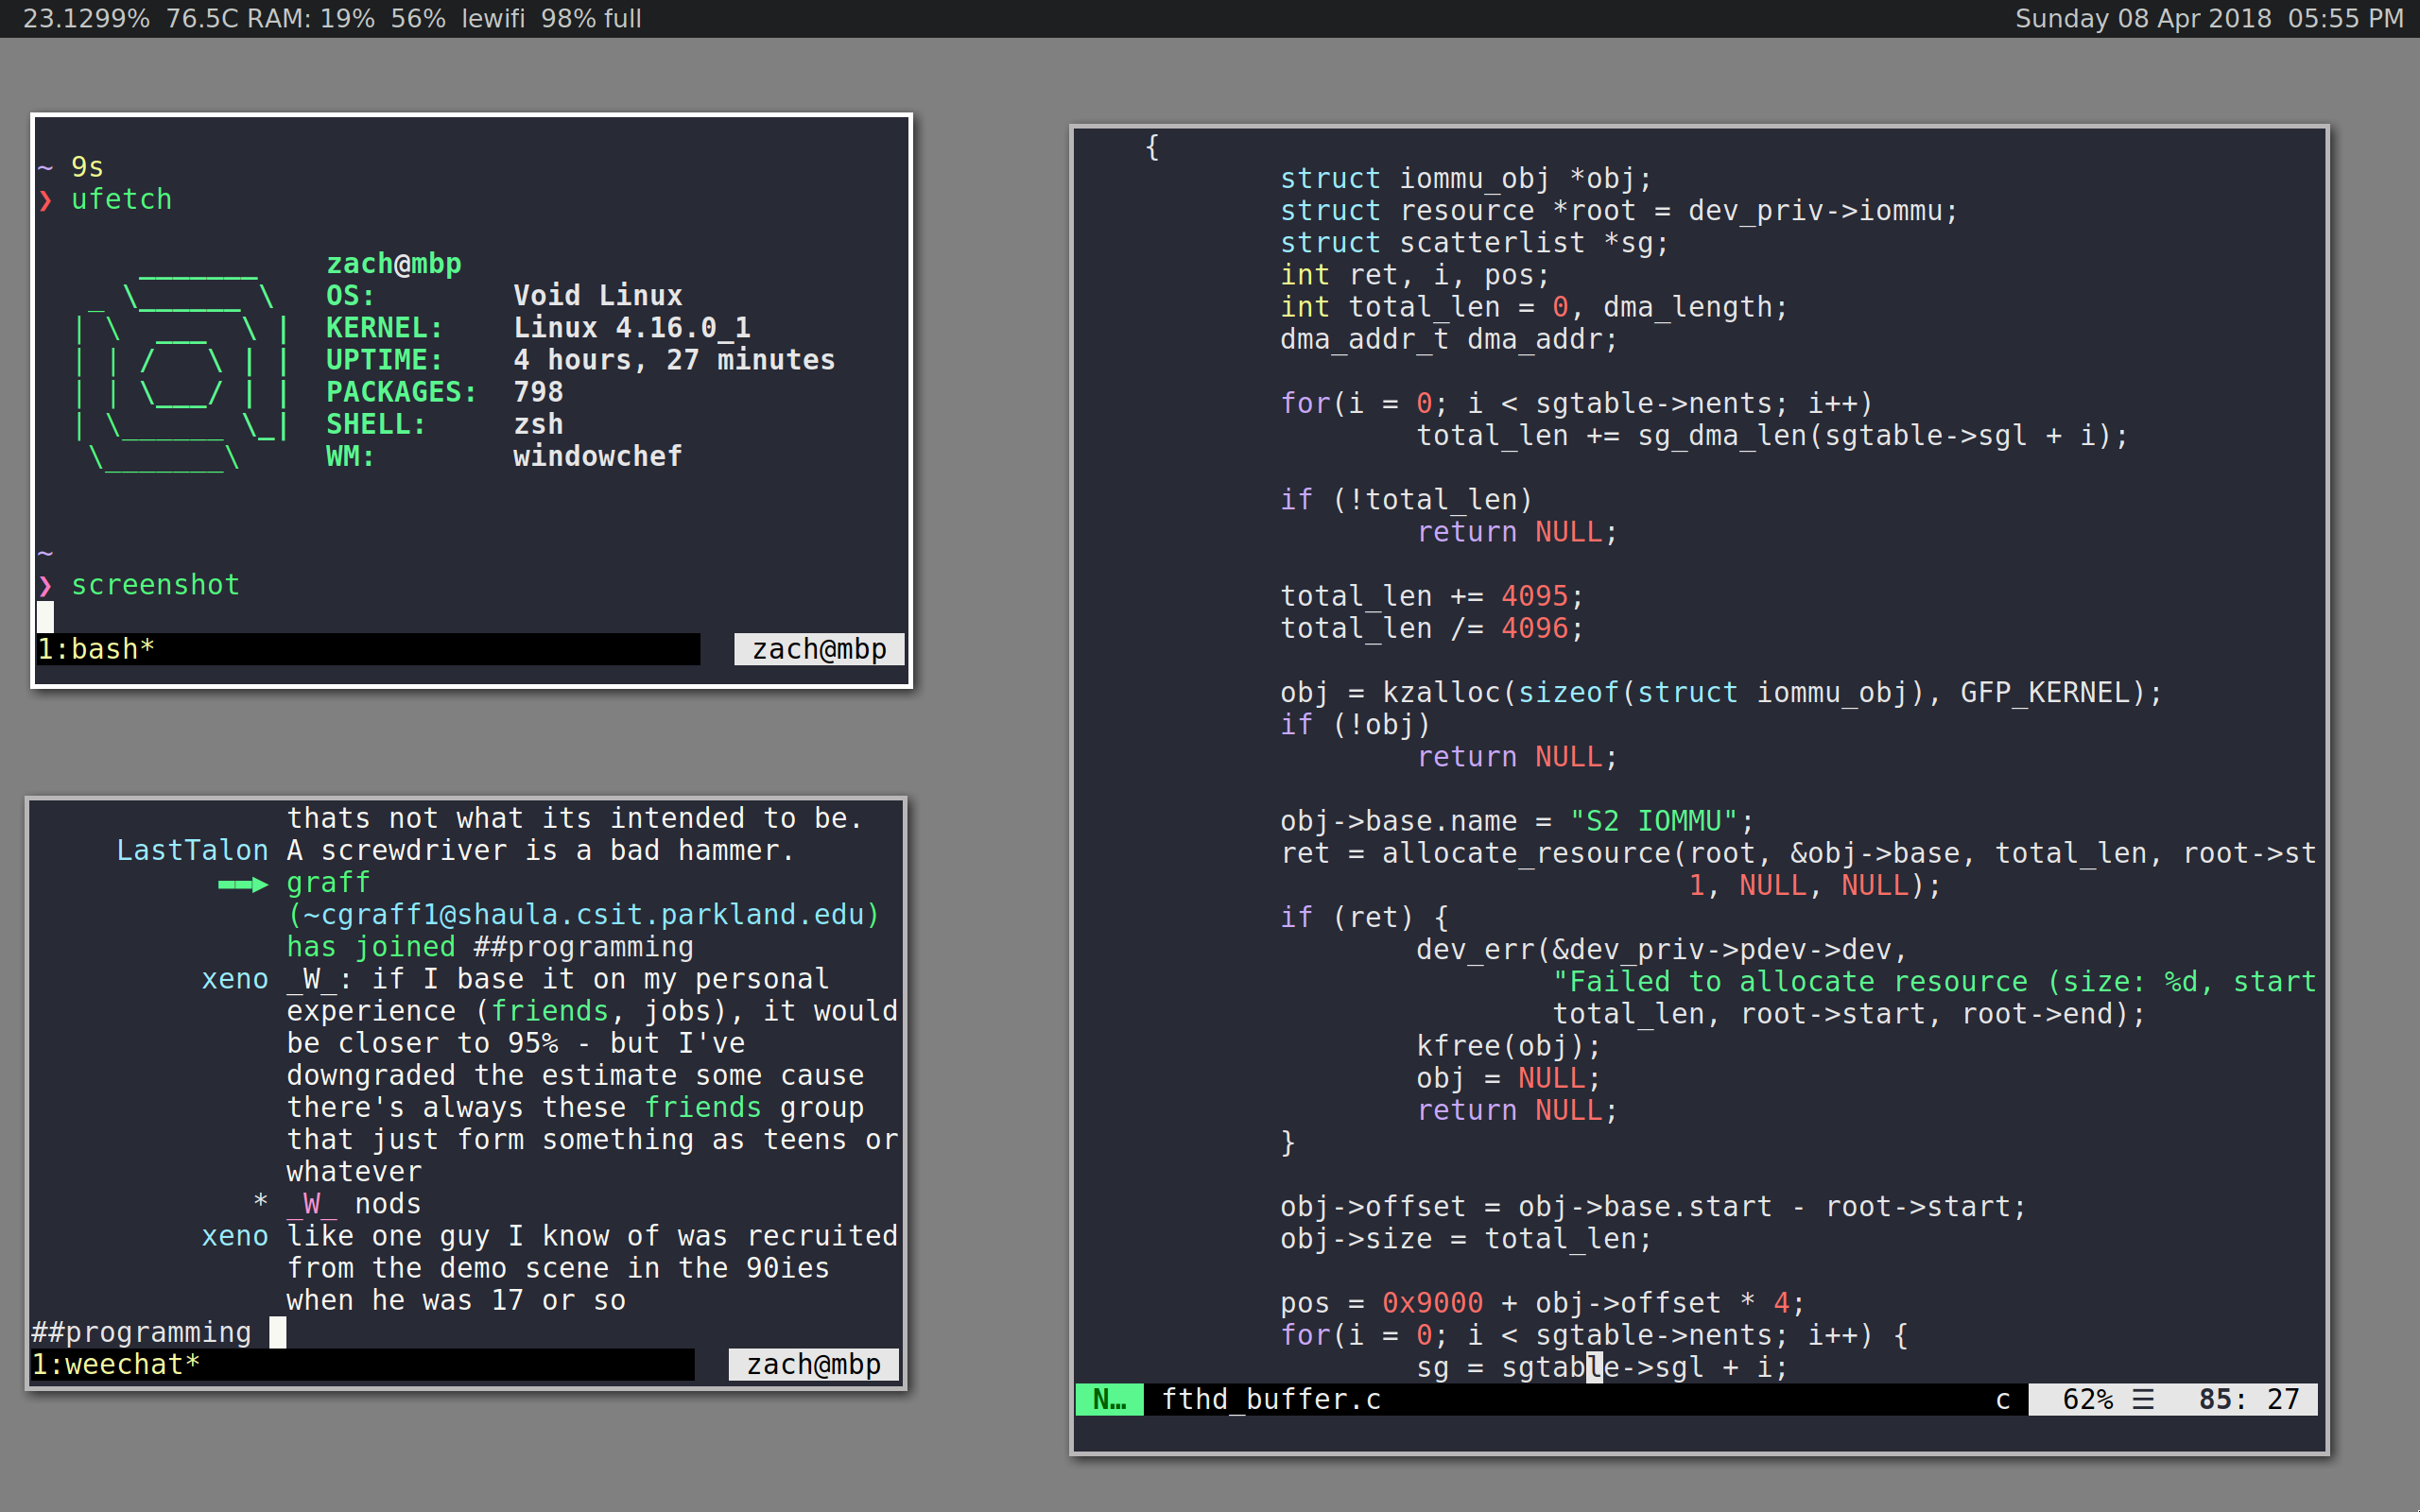2420x1512 pixels.
Task: Select the 1:bash* tmux window tab
Action: (96, 649)
